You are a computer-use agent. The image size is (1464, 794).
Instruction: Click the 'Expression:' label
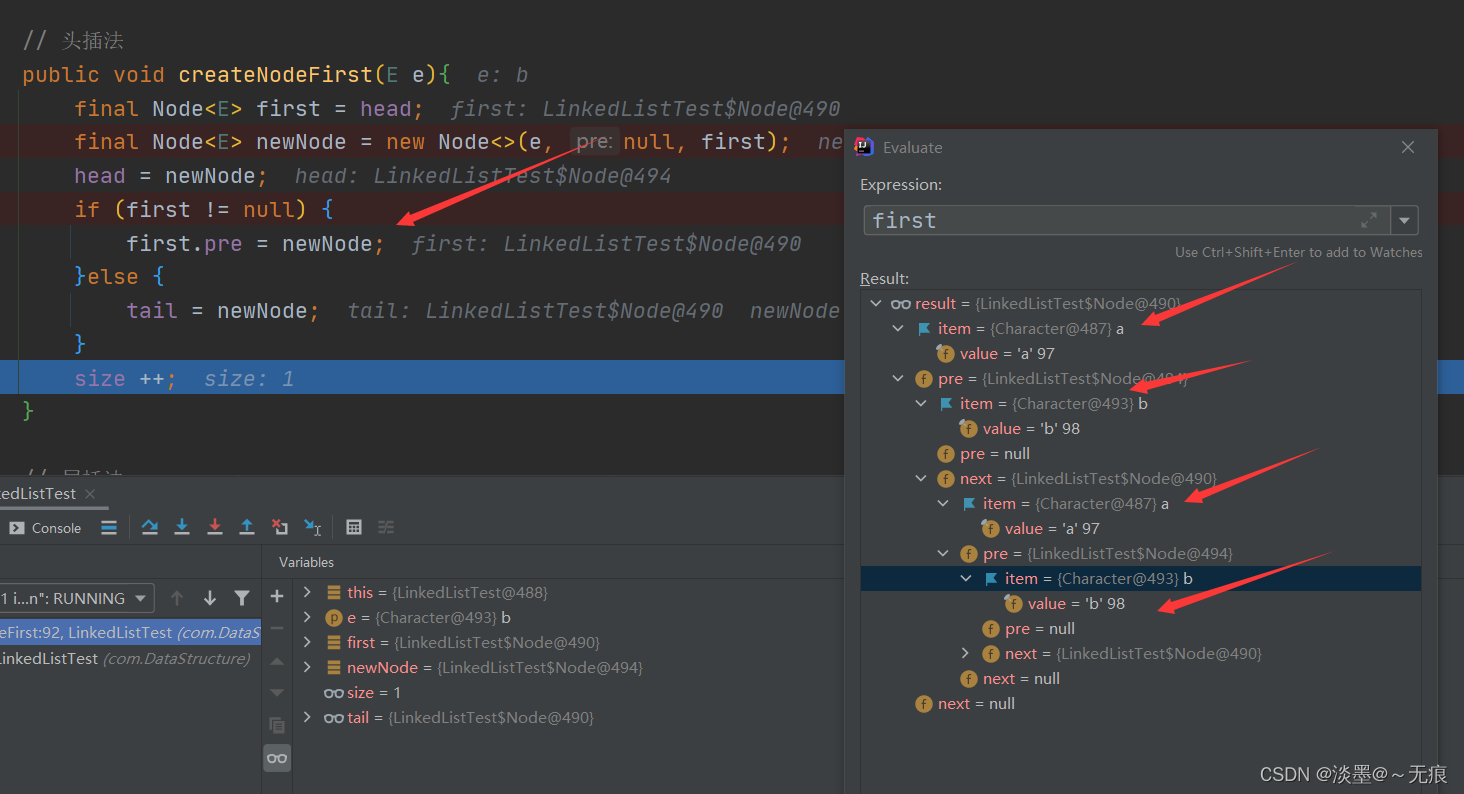click(x=900, y=184)
